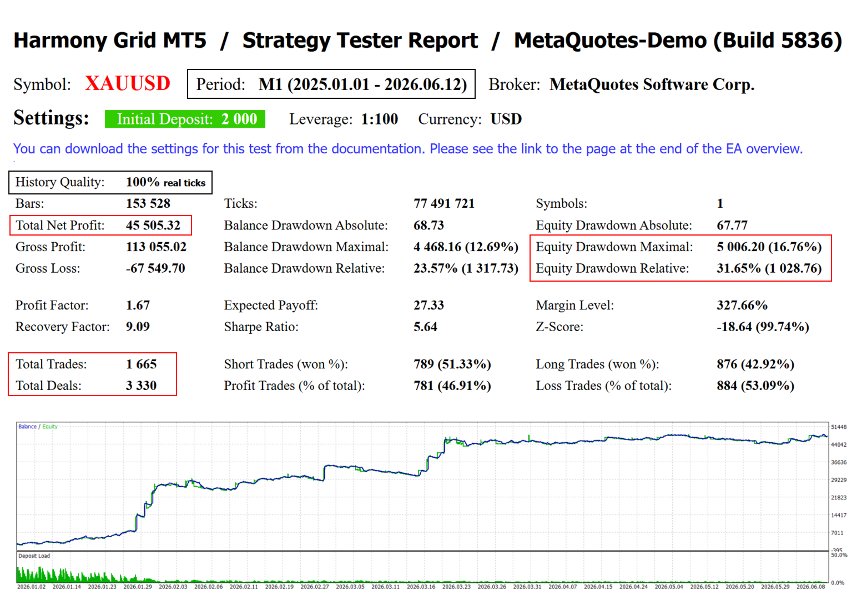Click the Margin Level 327.66% value

(742, 305)
